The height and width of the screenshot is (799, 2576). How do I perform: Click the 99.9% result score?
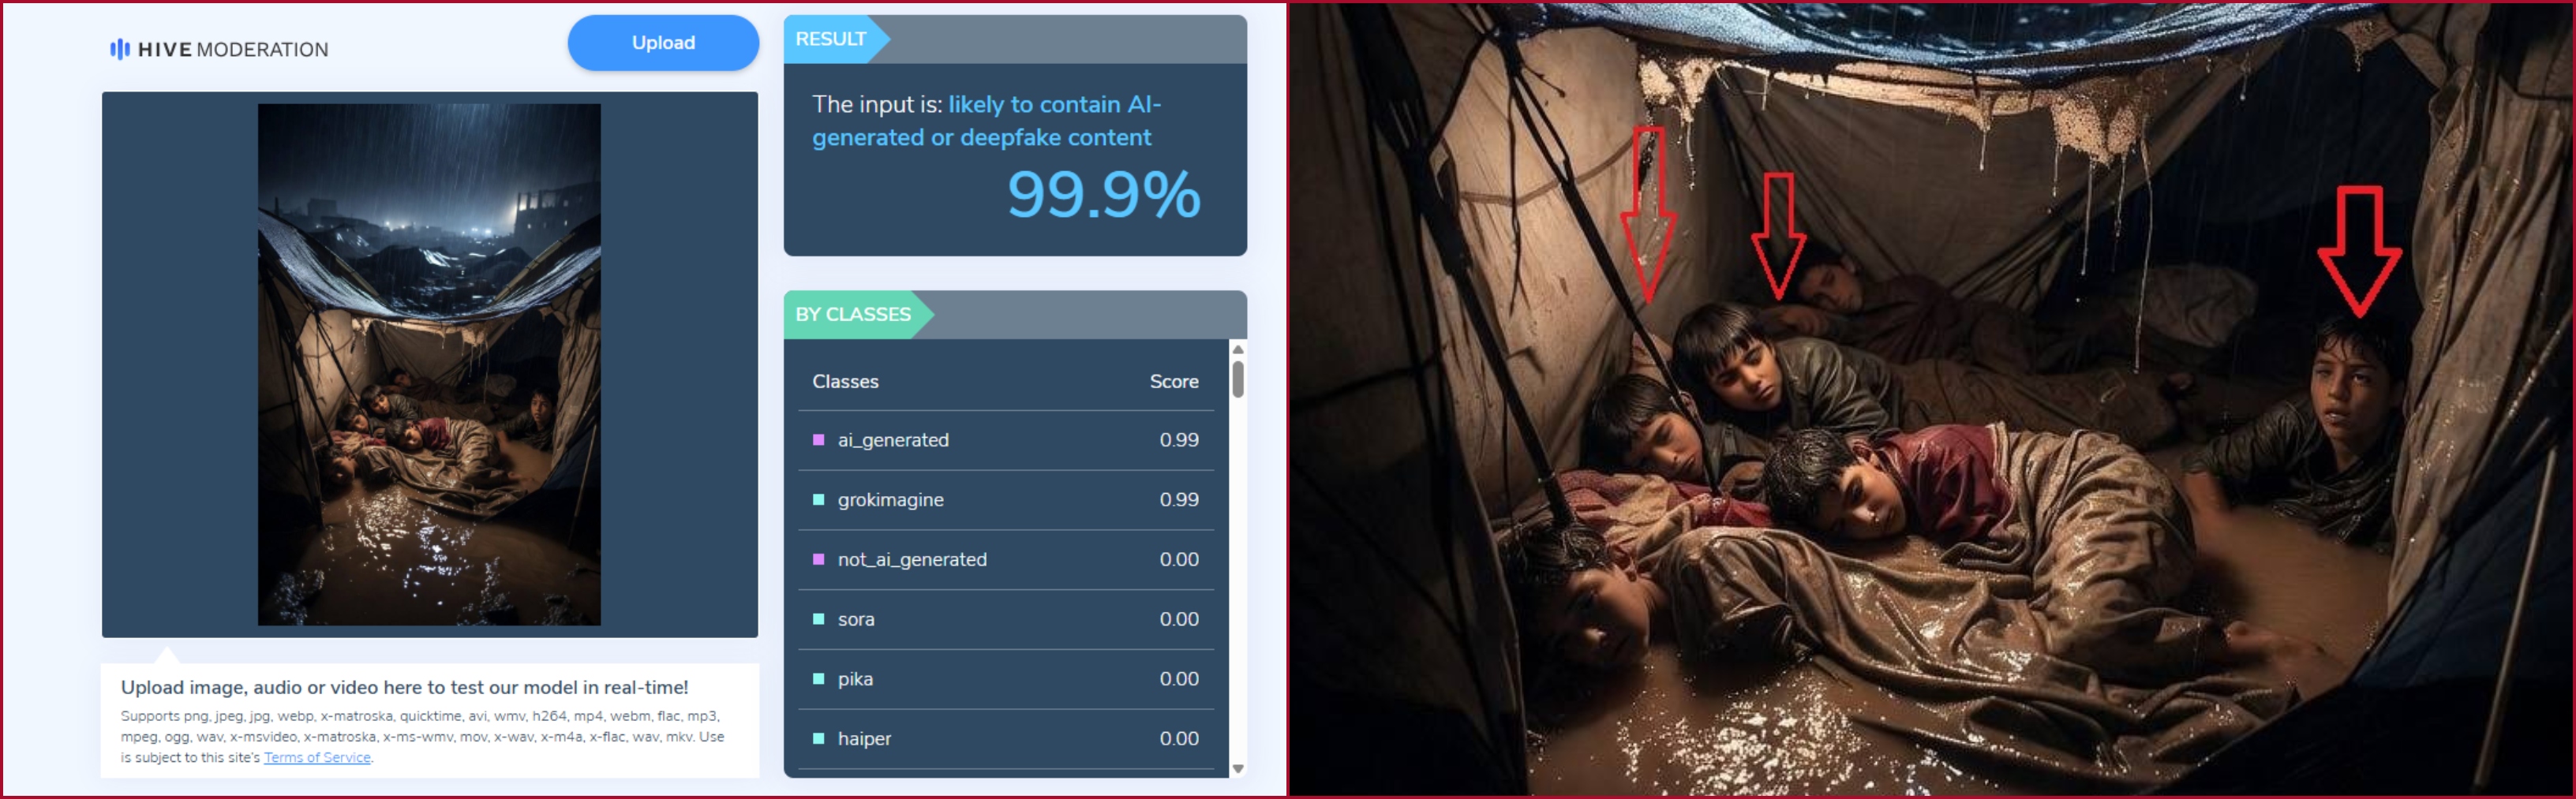tap(1103, 194)
